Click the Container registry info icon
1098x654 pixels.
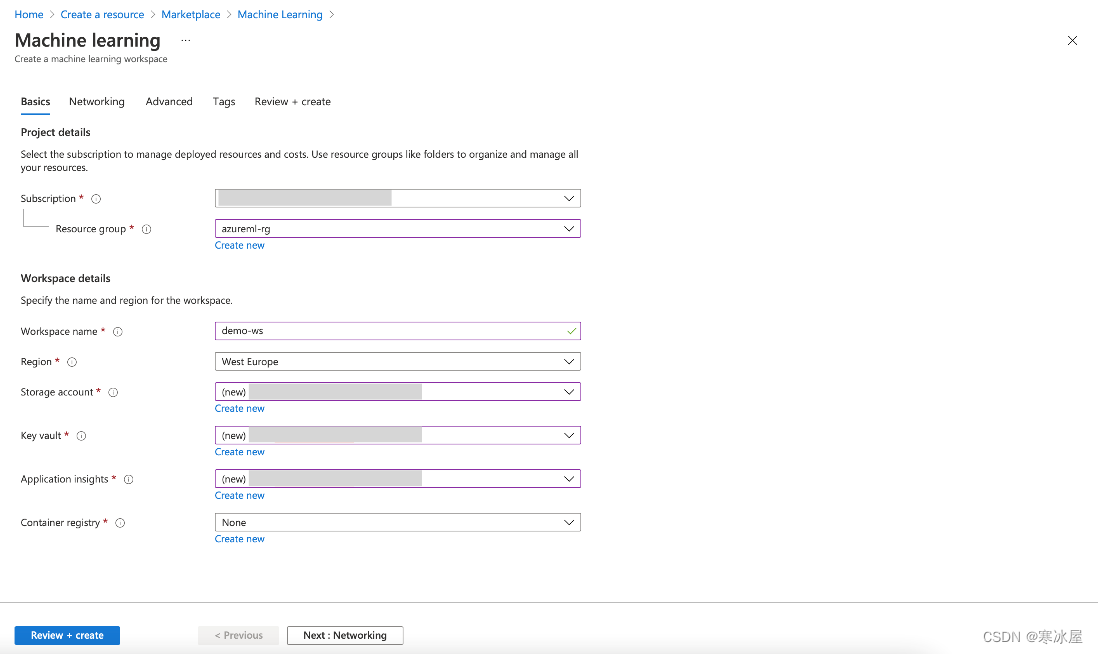point(120,523)
